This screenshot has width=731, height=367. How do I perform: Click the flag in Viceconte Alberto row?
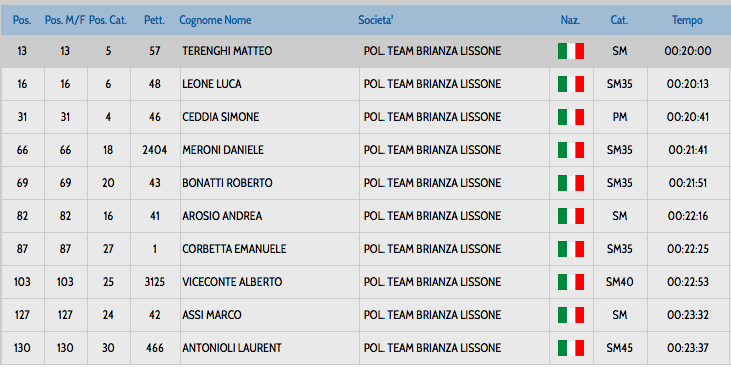(571, 282)
